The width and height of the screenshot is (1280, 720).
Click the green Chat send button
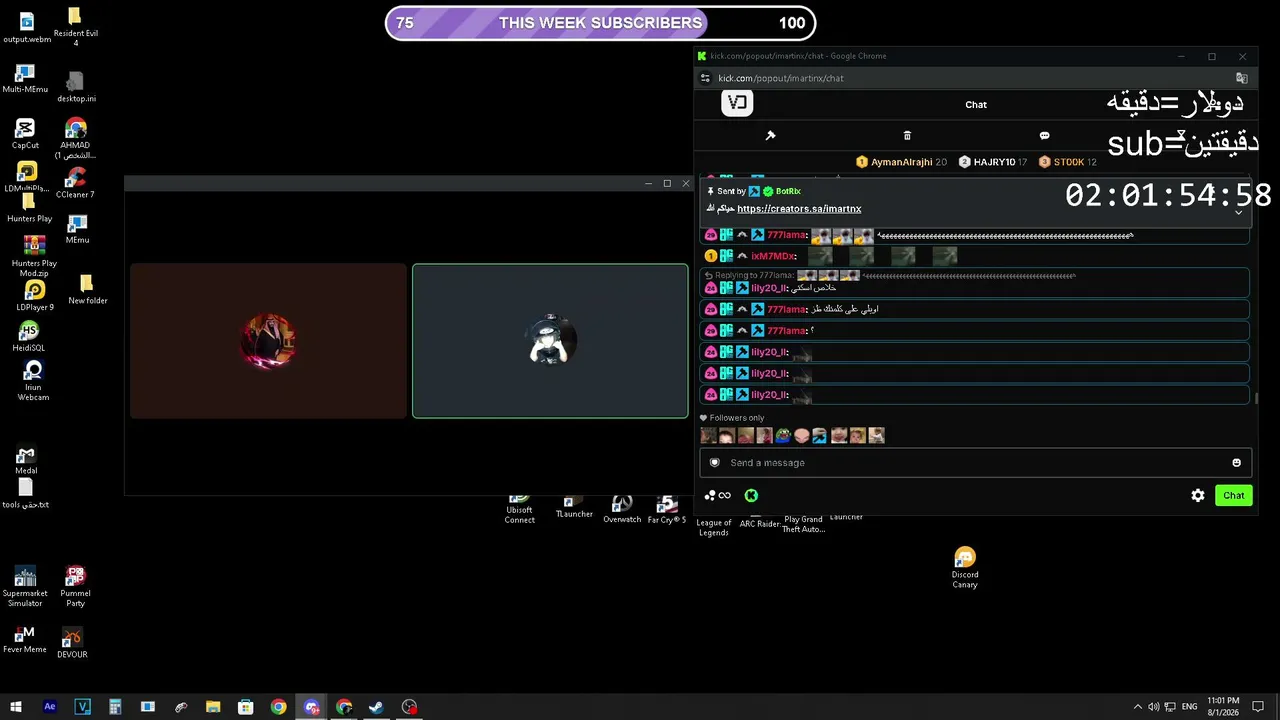coord(1234,495)
